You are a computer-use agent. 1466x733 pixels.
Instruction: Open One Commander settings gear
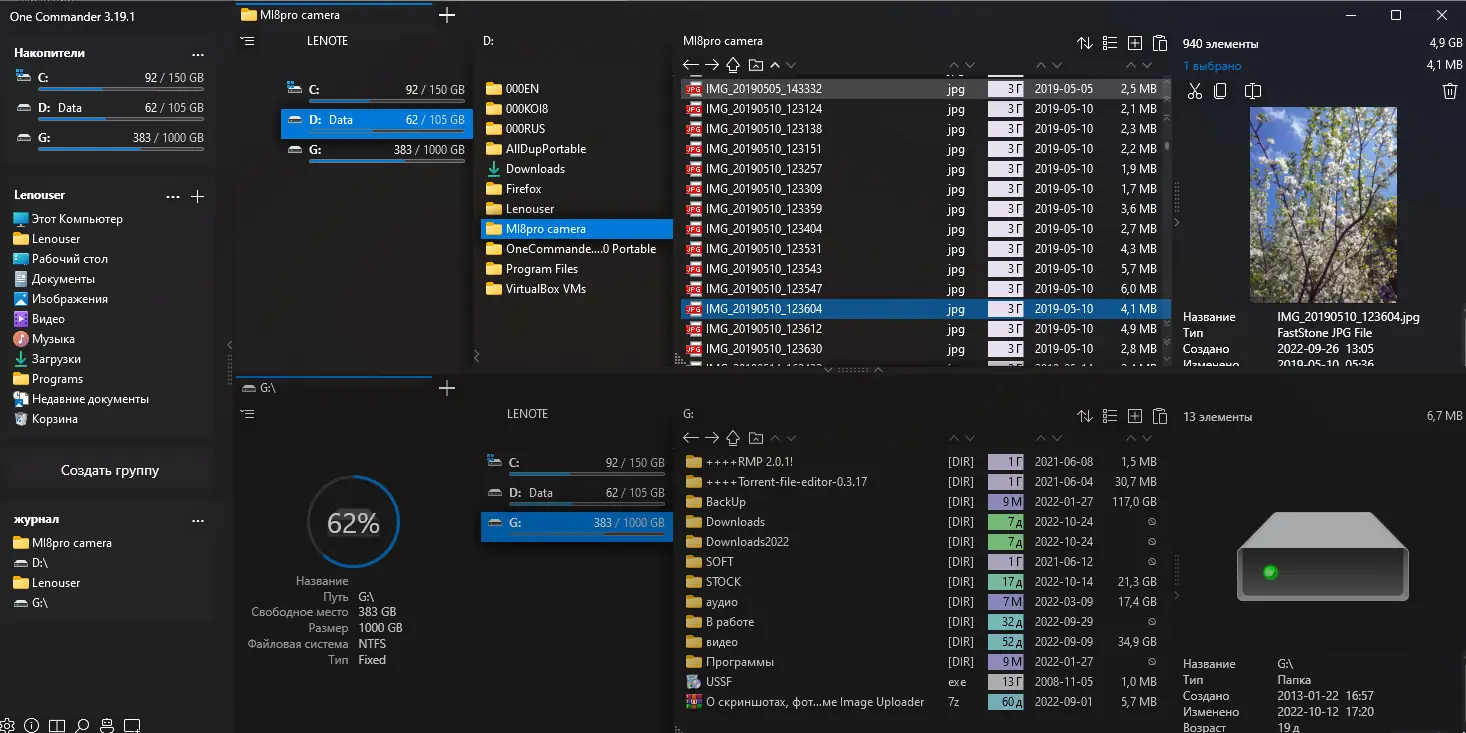(x=8, y=725)
